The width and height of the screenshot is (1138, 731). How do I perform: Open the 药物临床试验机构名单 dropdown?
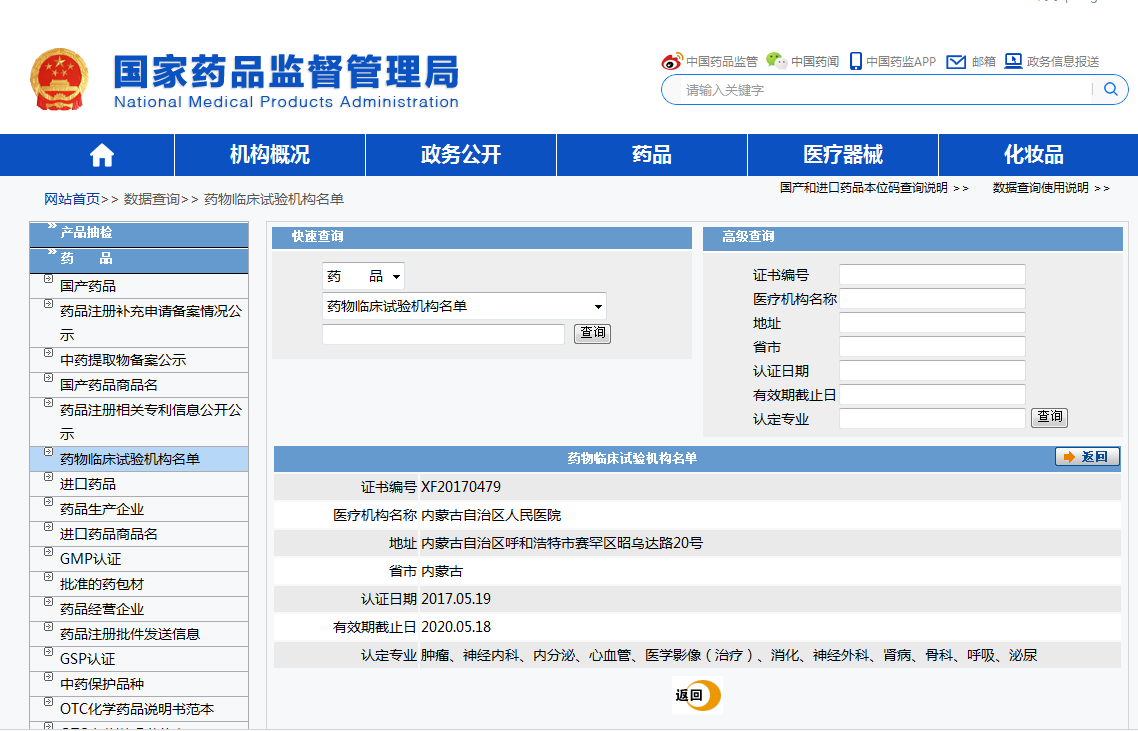pos(464,306)
